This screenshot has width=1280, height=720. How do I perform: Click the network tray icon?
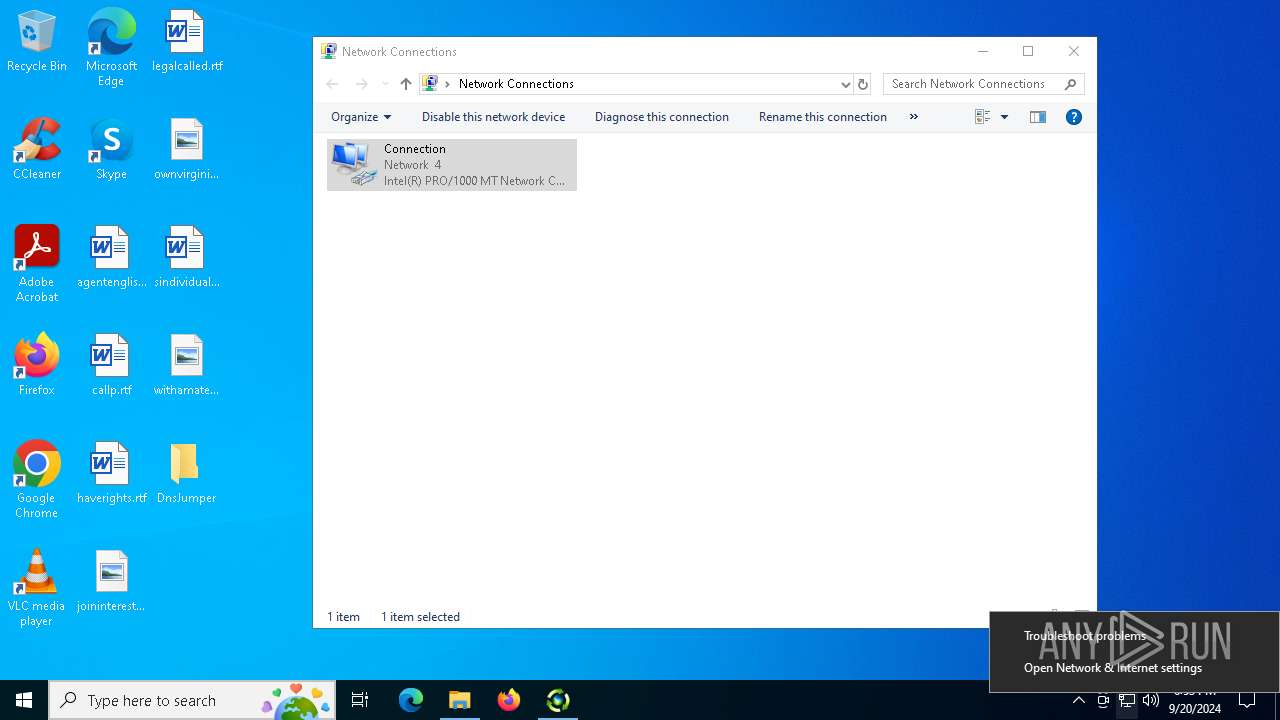pos(1127,700)
